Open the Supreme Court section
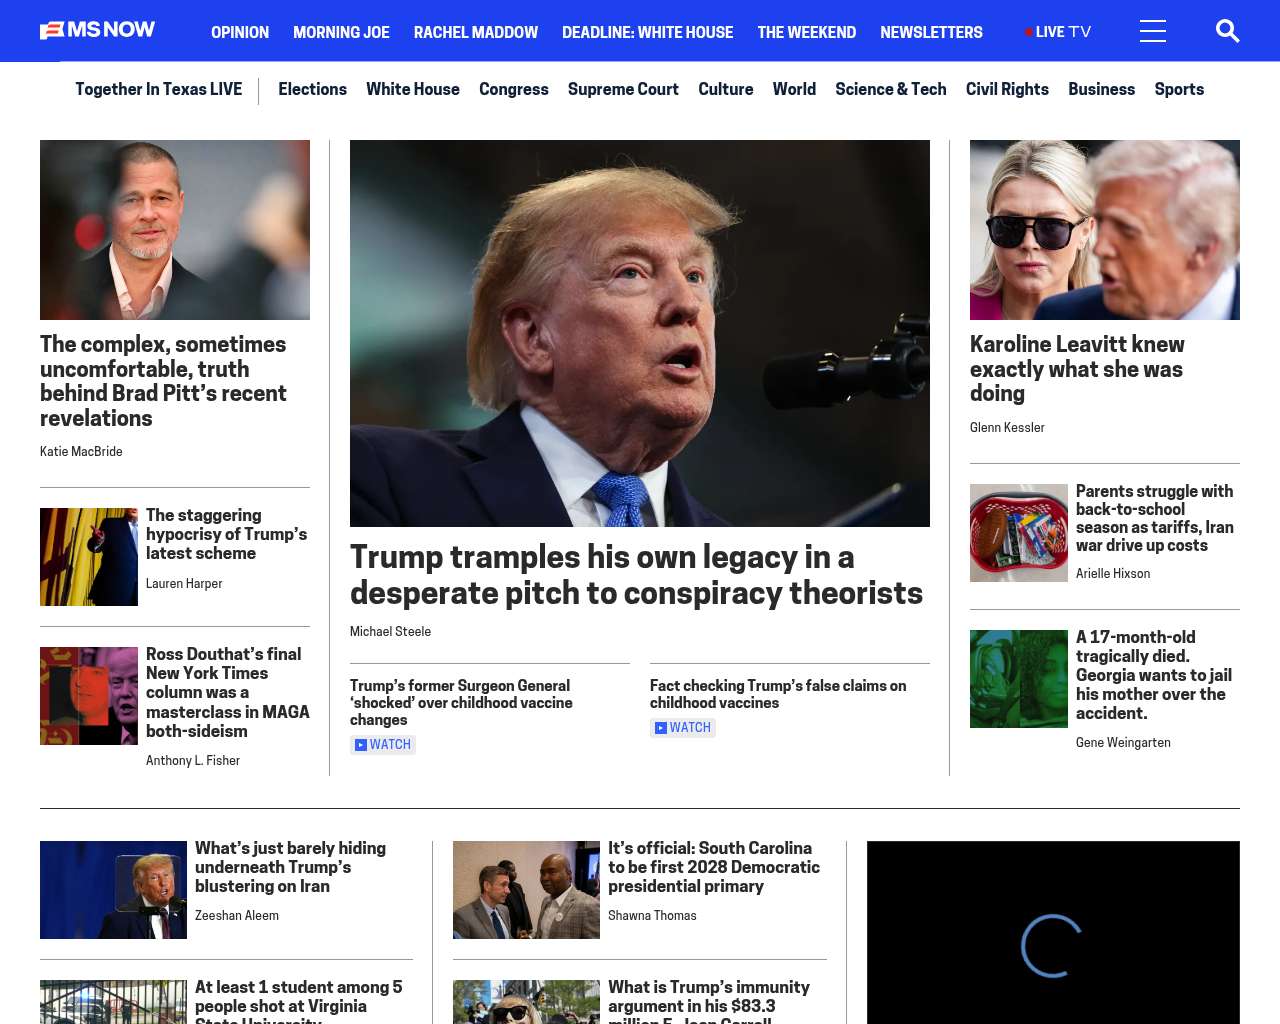 (x=623, y=89)
